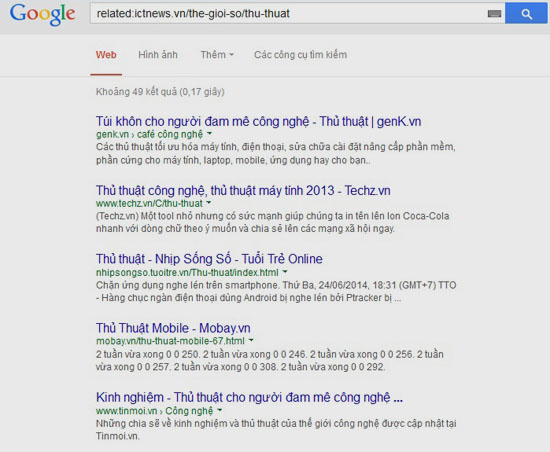Click mobay.vn/thu-thuat-mobile-67.html URL text
Viewport: 550px width, 452px height.
170,341
